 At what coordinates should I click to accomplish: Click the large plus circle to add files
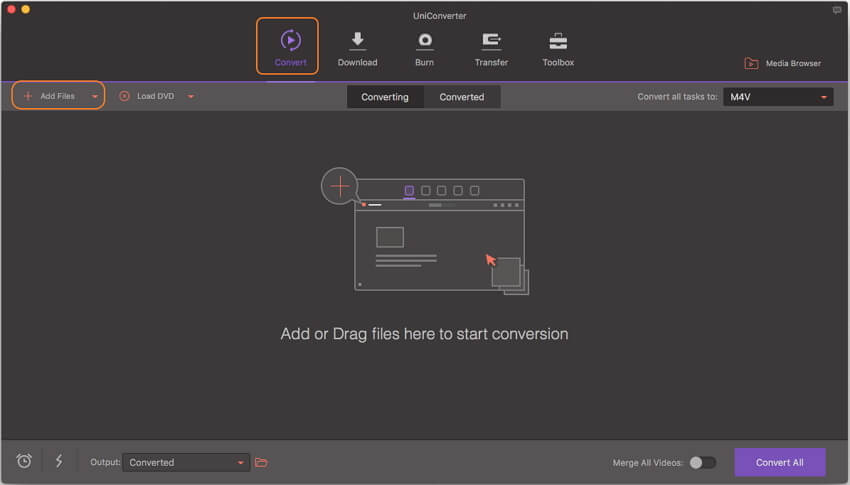point(339,186)
